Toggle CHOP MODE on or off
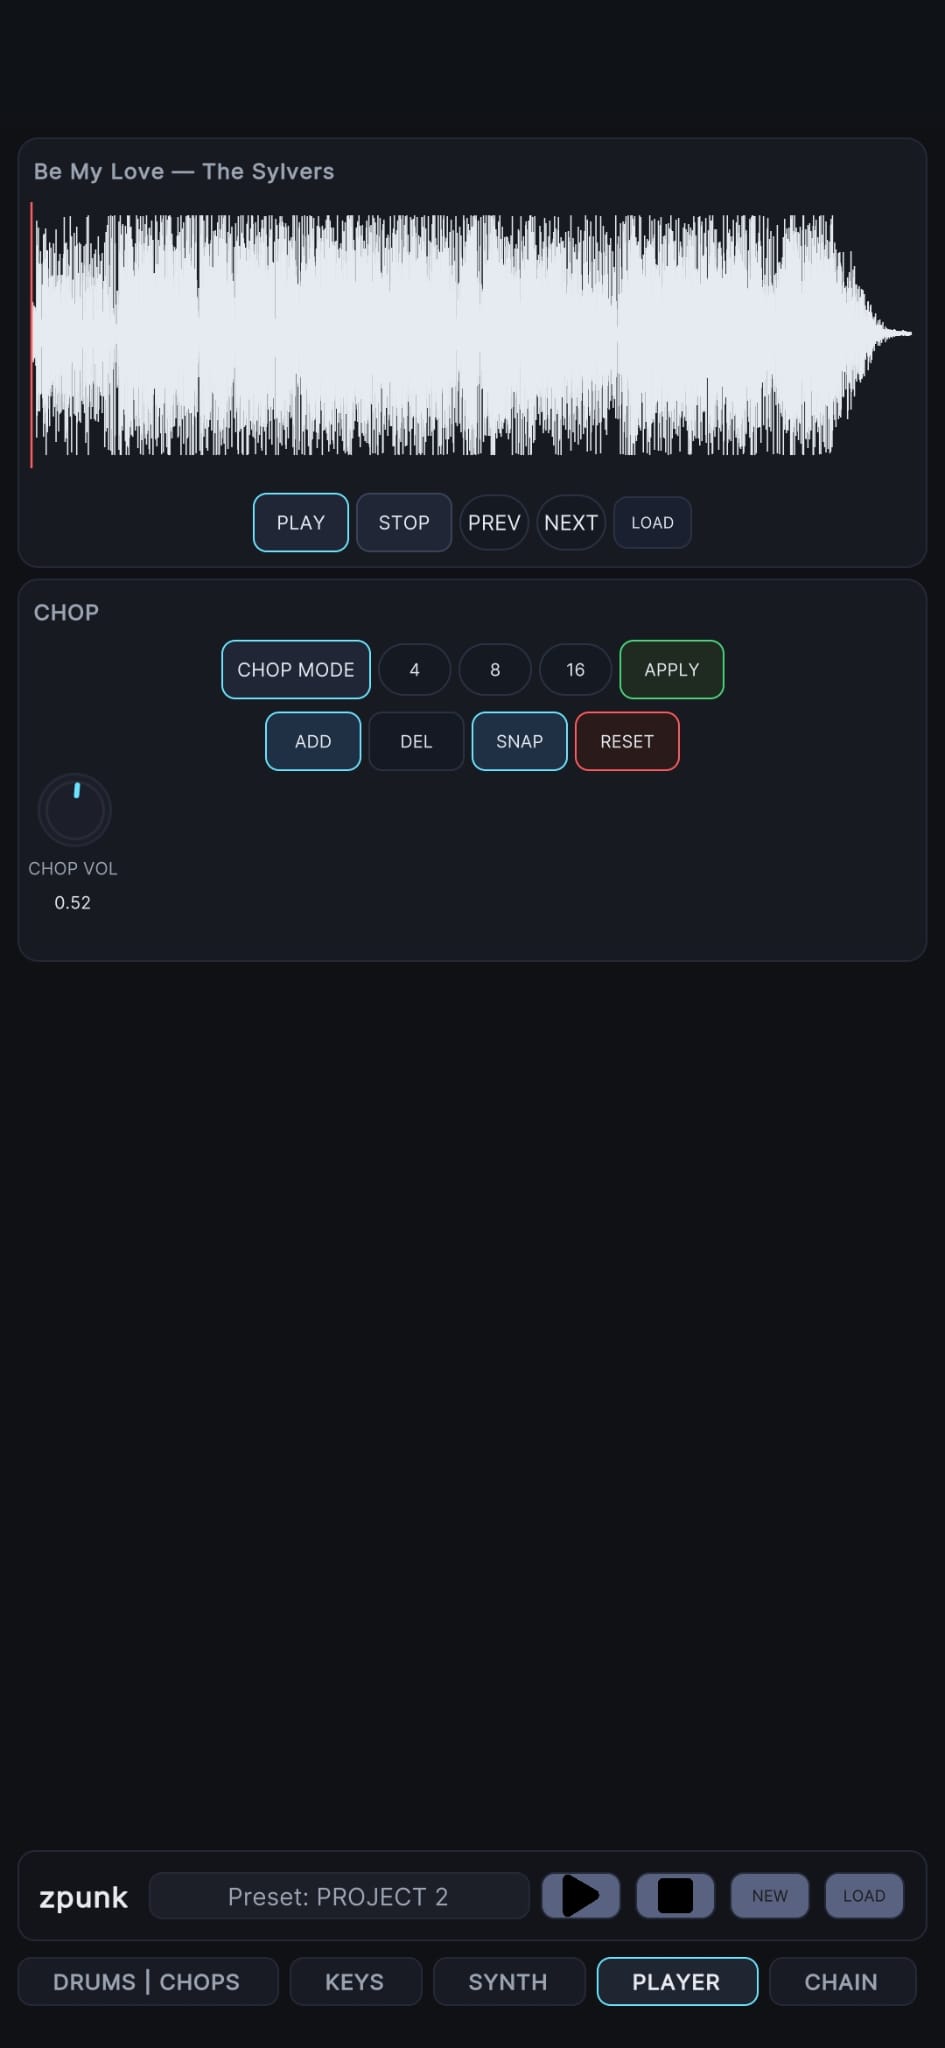The height and width of the screenshot is (2048, 945). point(295,669)
